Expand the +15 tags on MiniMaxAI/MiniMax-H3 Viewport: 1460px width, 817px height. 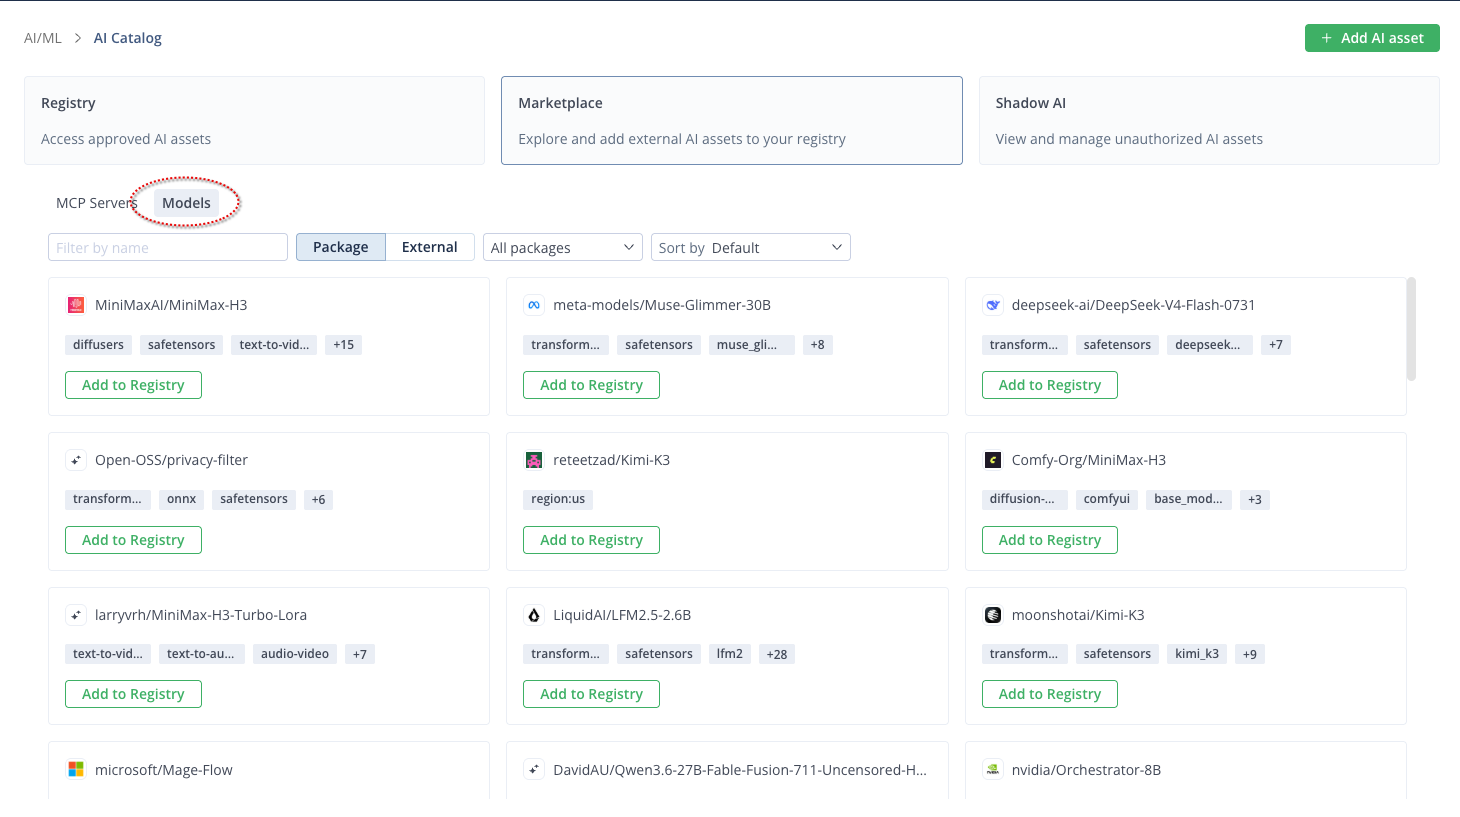tap(344, 345)
